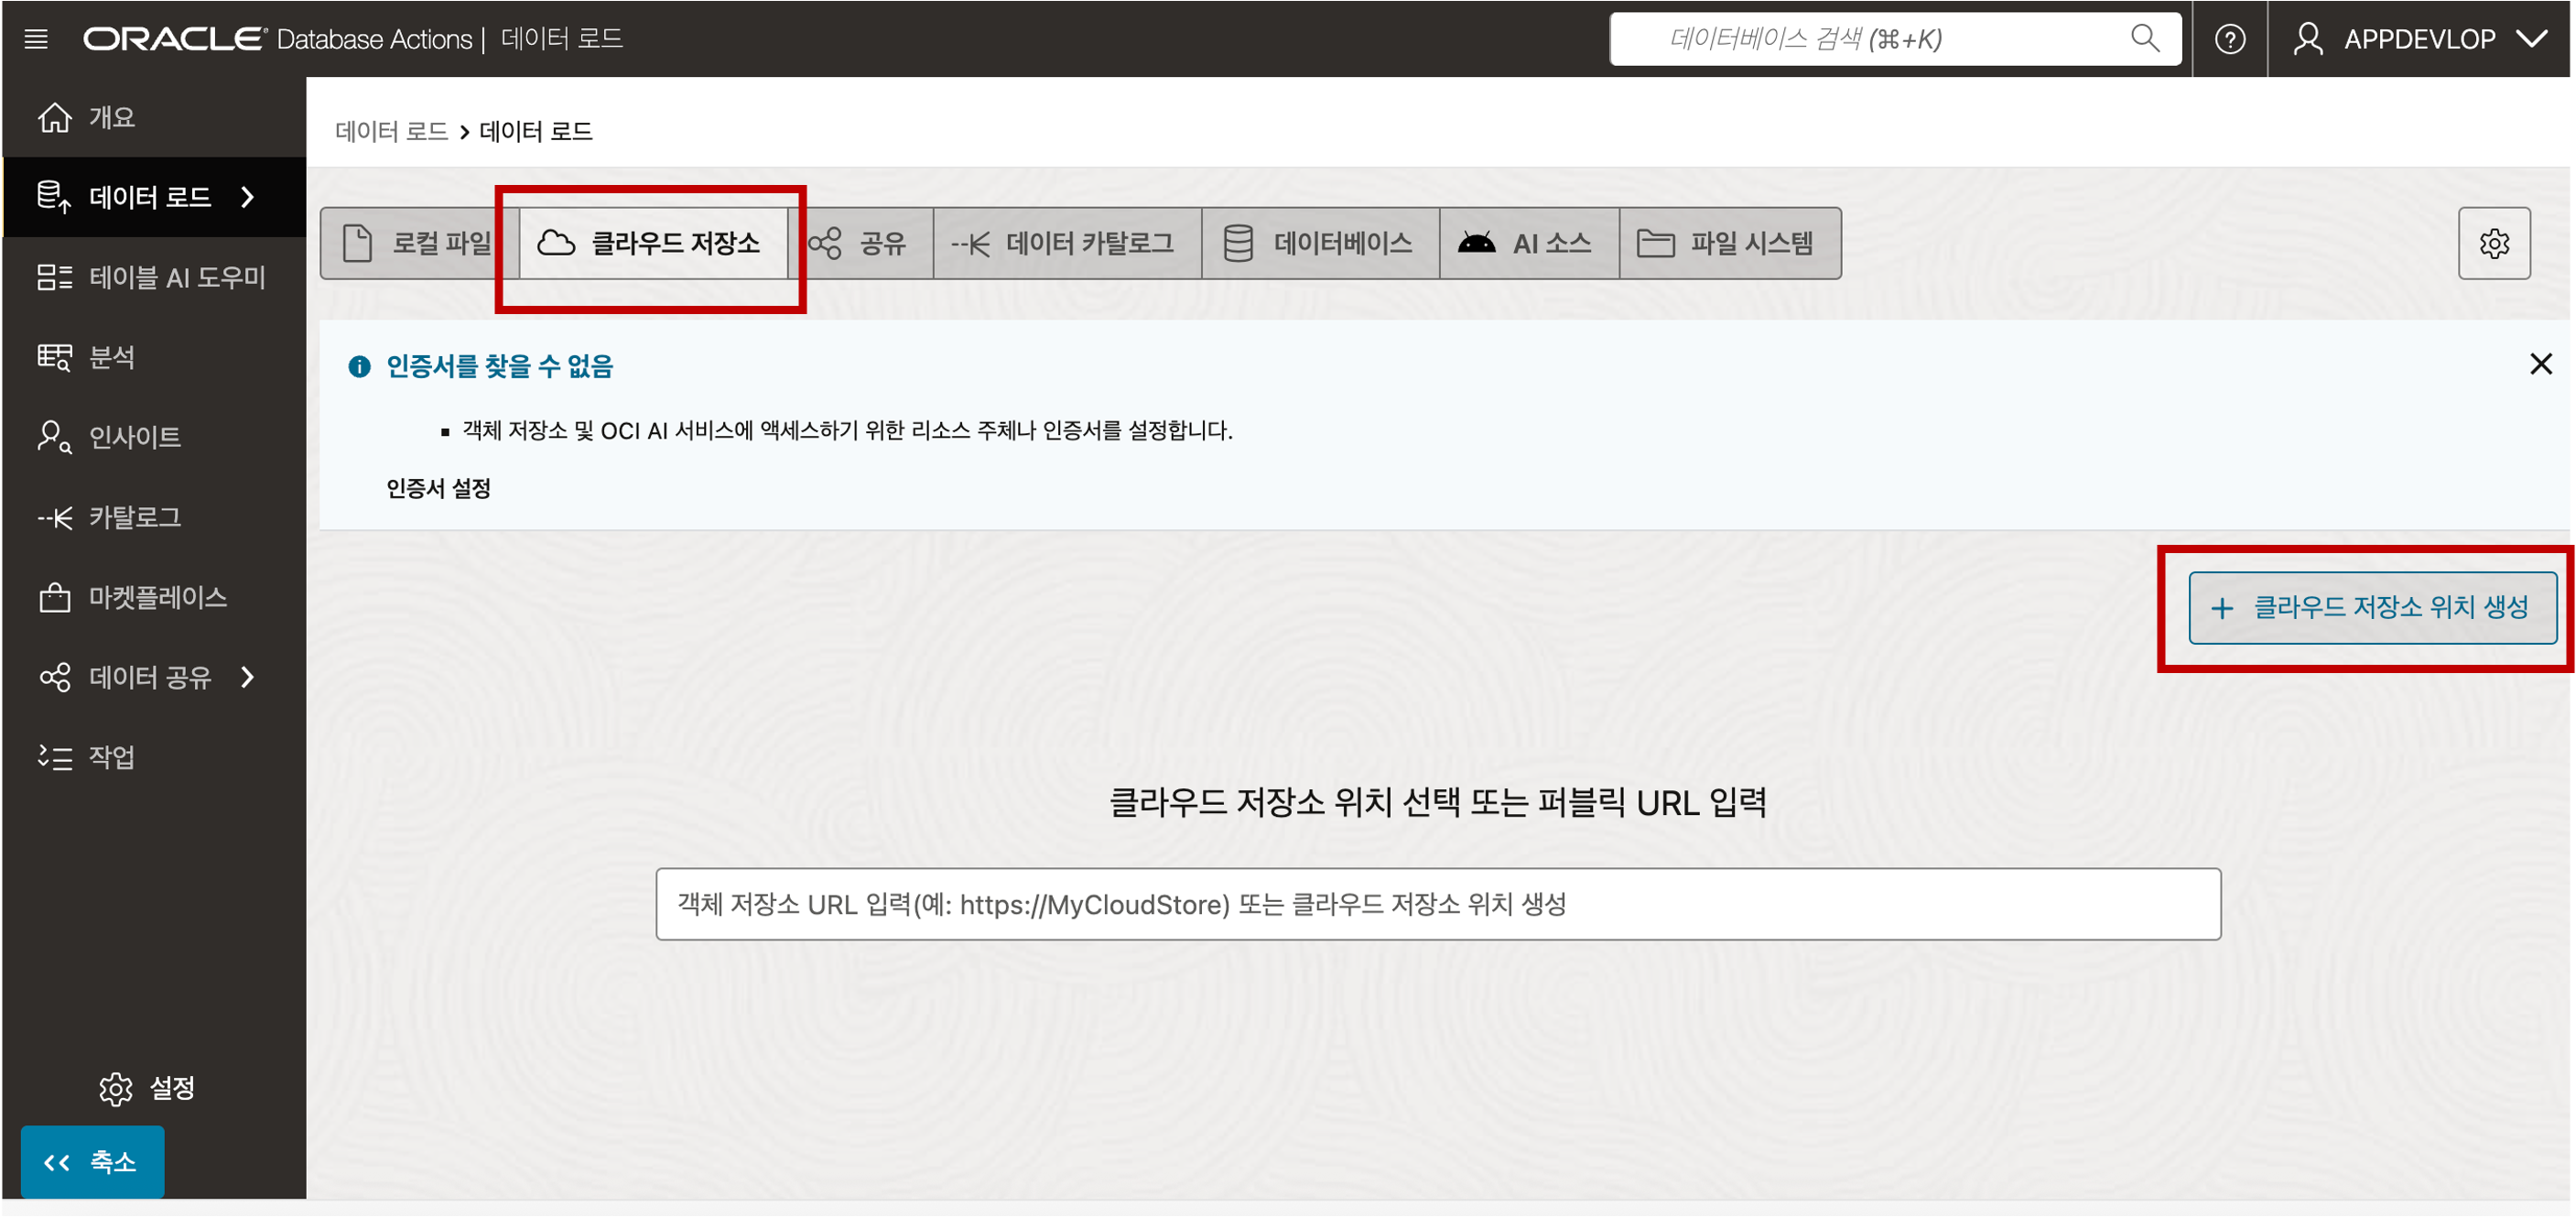Click the info icon beside 인증서를 찾을 수 없음
Image resolution: width=2576 pixels, height=1217 pixels.
click(359, 367)
